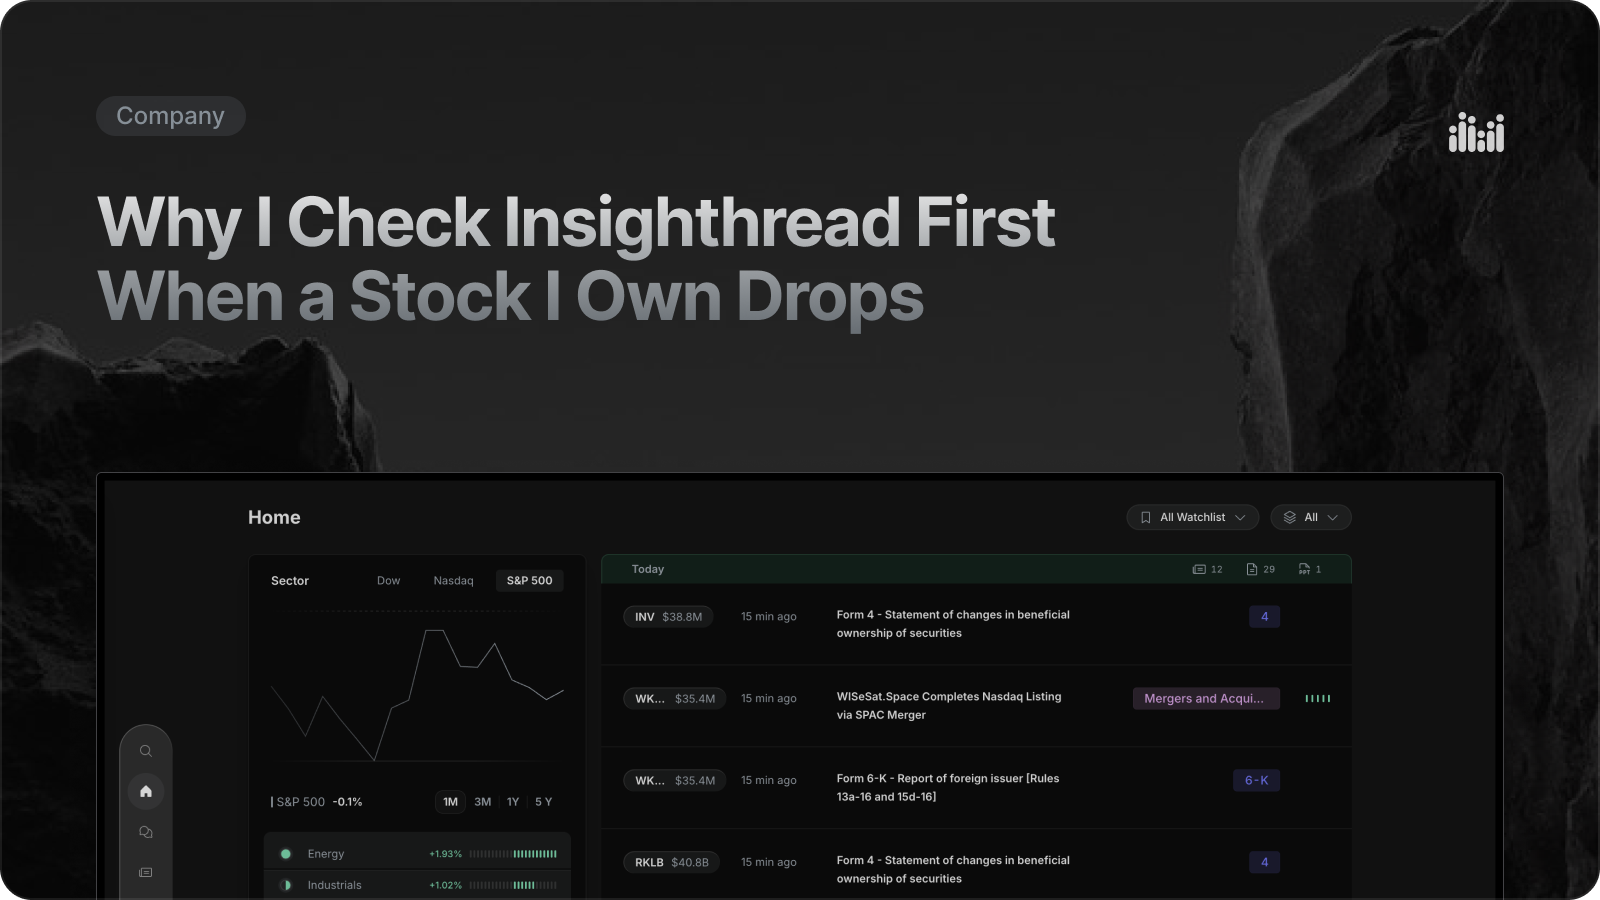Image resolution: width=1600 pixels, height=900 pixels.
Task: Click the Energy sector status dot
Action: click(286, 854)
